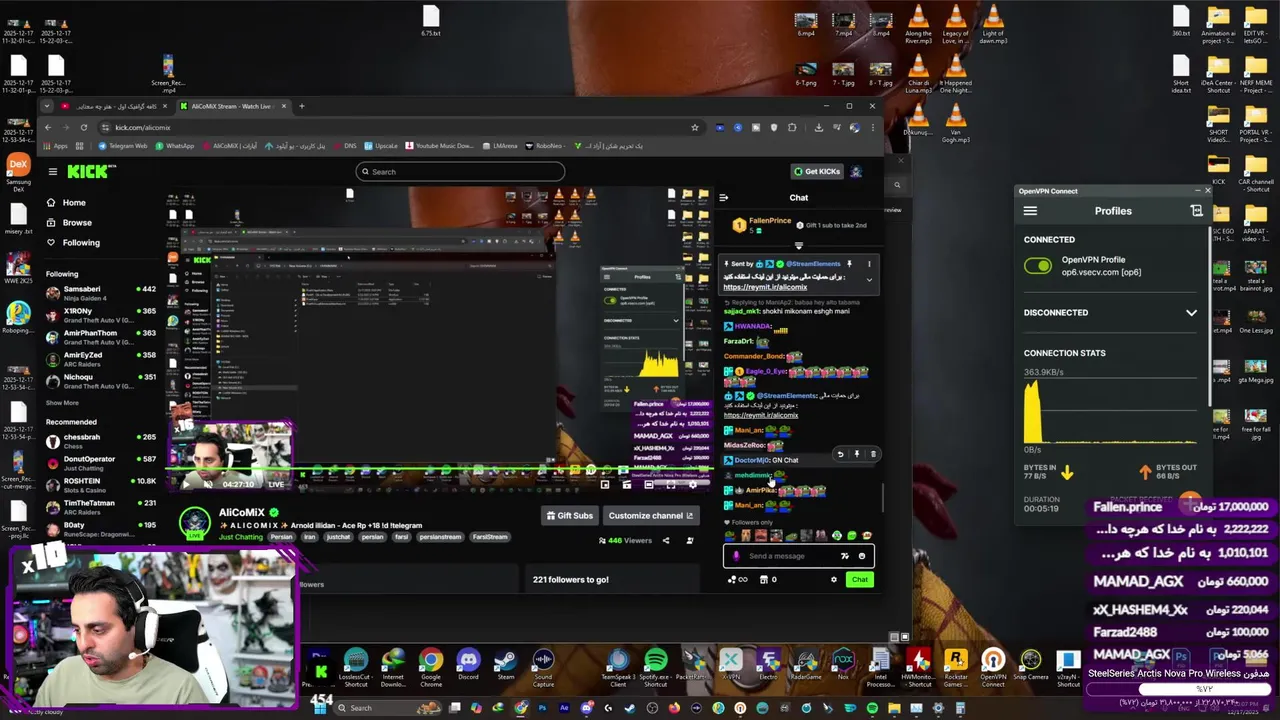Click the Gift Subs button

point(569,516)
